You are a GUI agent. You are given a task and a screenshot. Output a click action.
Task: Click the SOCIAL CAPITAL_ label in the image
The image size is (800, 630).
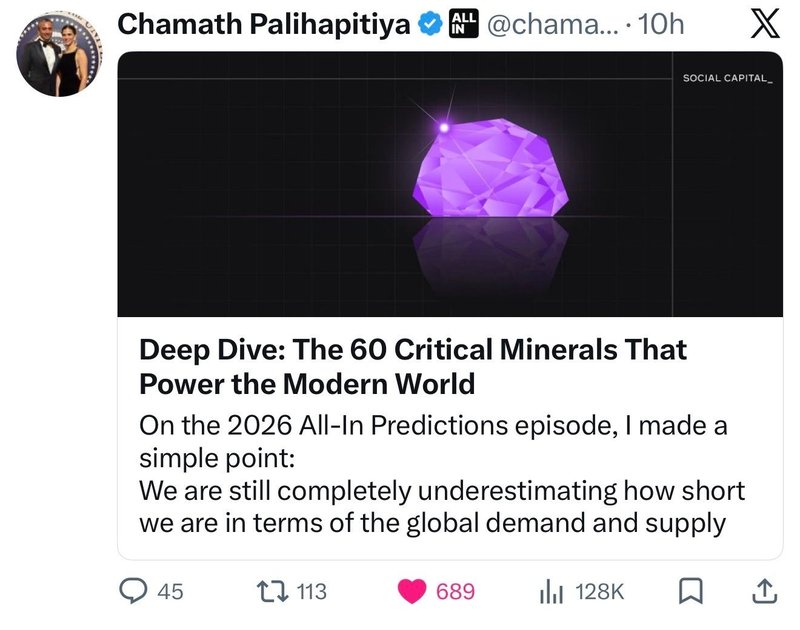point(727,77)
